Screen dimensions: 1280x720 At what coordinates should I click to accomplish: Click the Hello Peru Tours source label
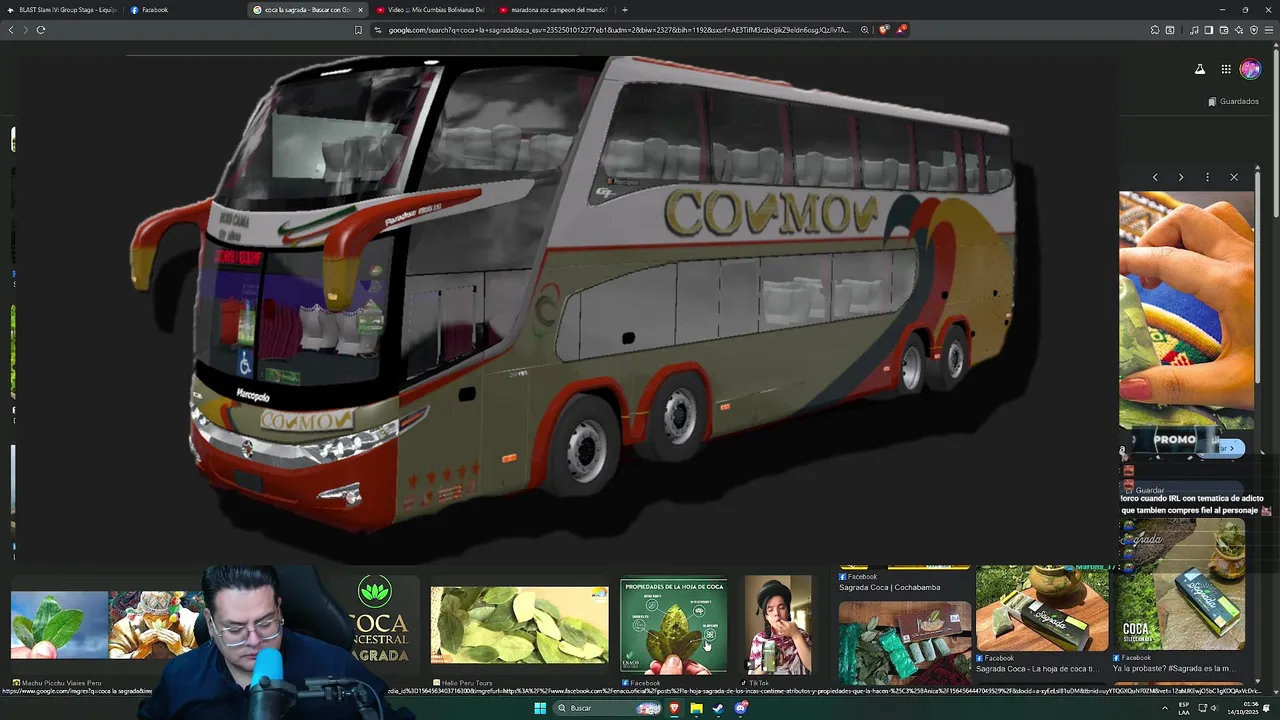click(462, 683)
